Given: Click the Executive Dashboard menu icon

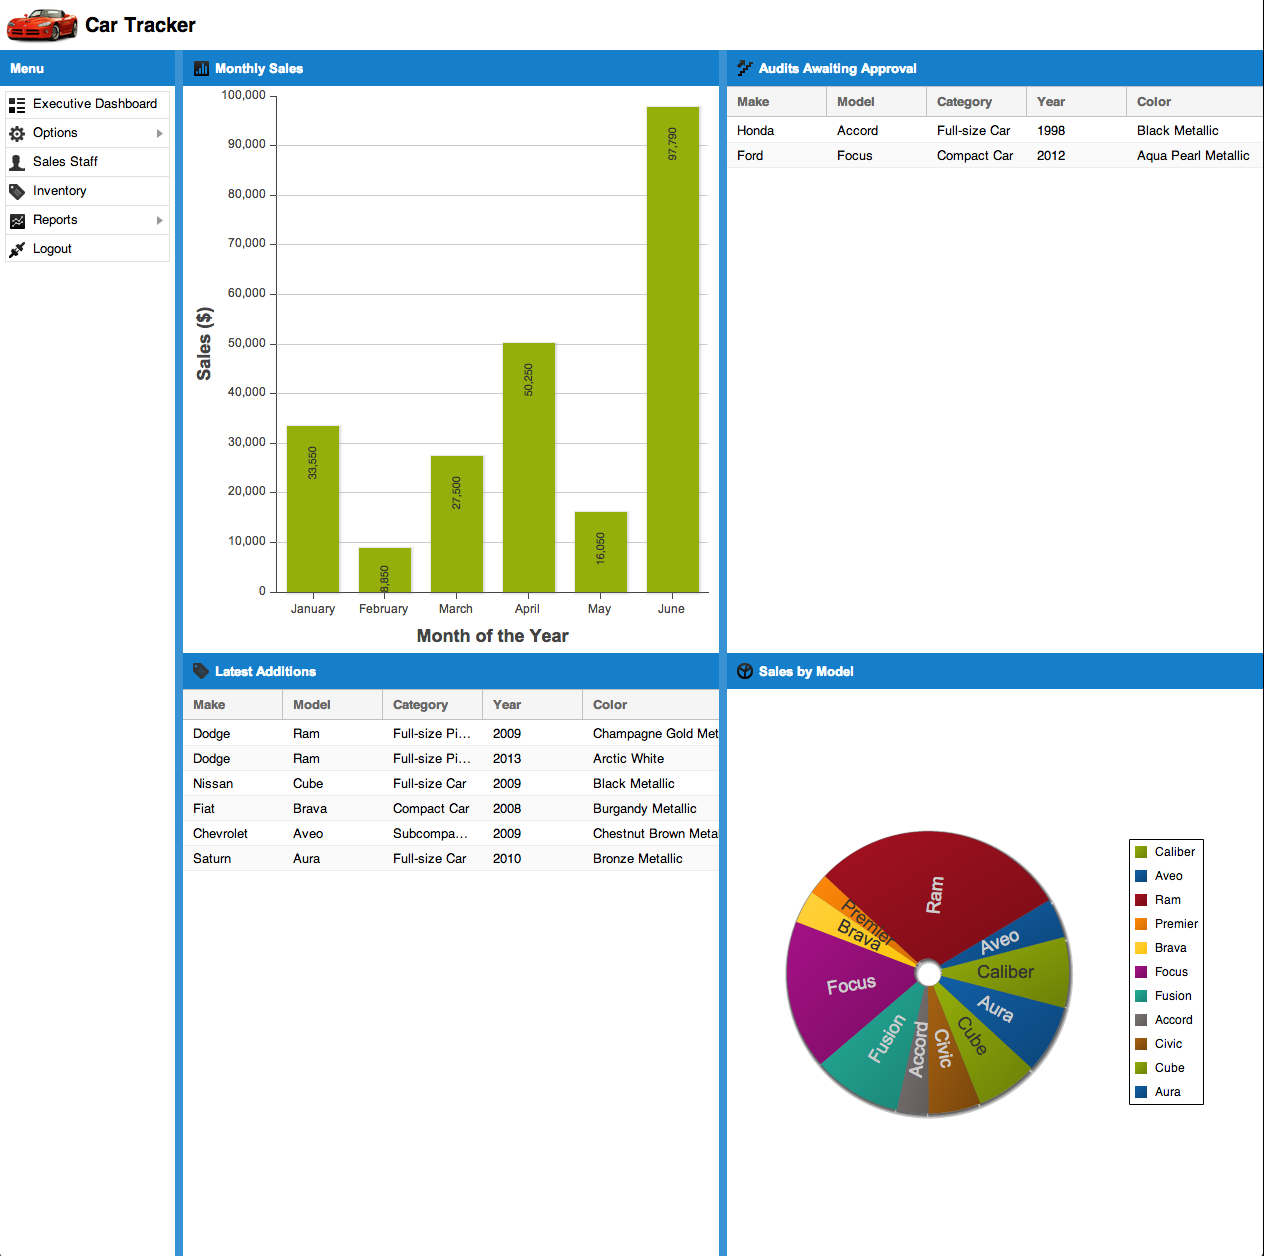Looking at the screenshot, I should point(17,104).
